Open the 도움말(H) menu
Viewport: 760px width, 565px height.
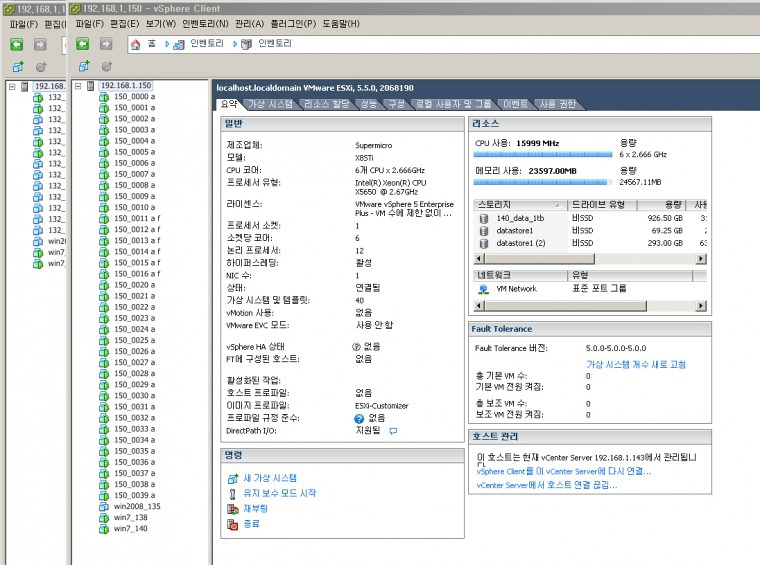341,23
